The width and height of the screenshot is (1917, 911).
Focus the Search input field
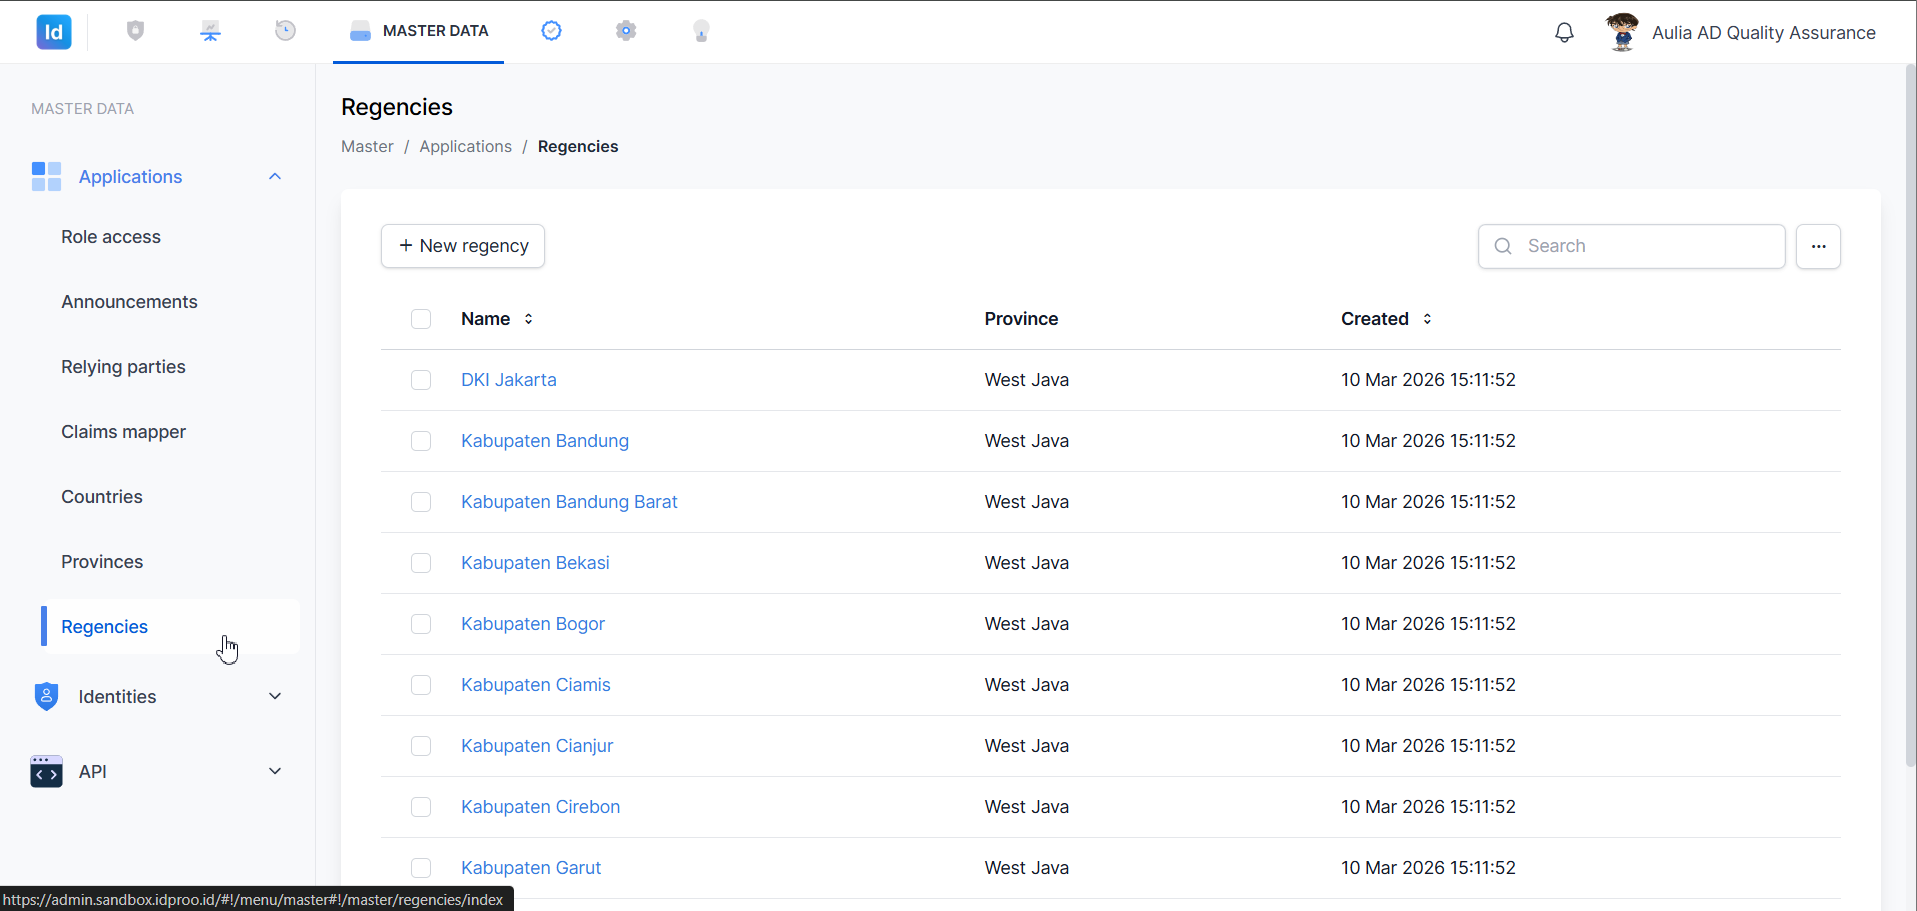1632,246
